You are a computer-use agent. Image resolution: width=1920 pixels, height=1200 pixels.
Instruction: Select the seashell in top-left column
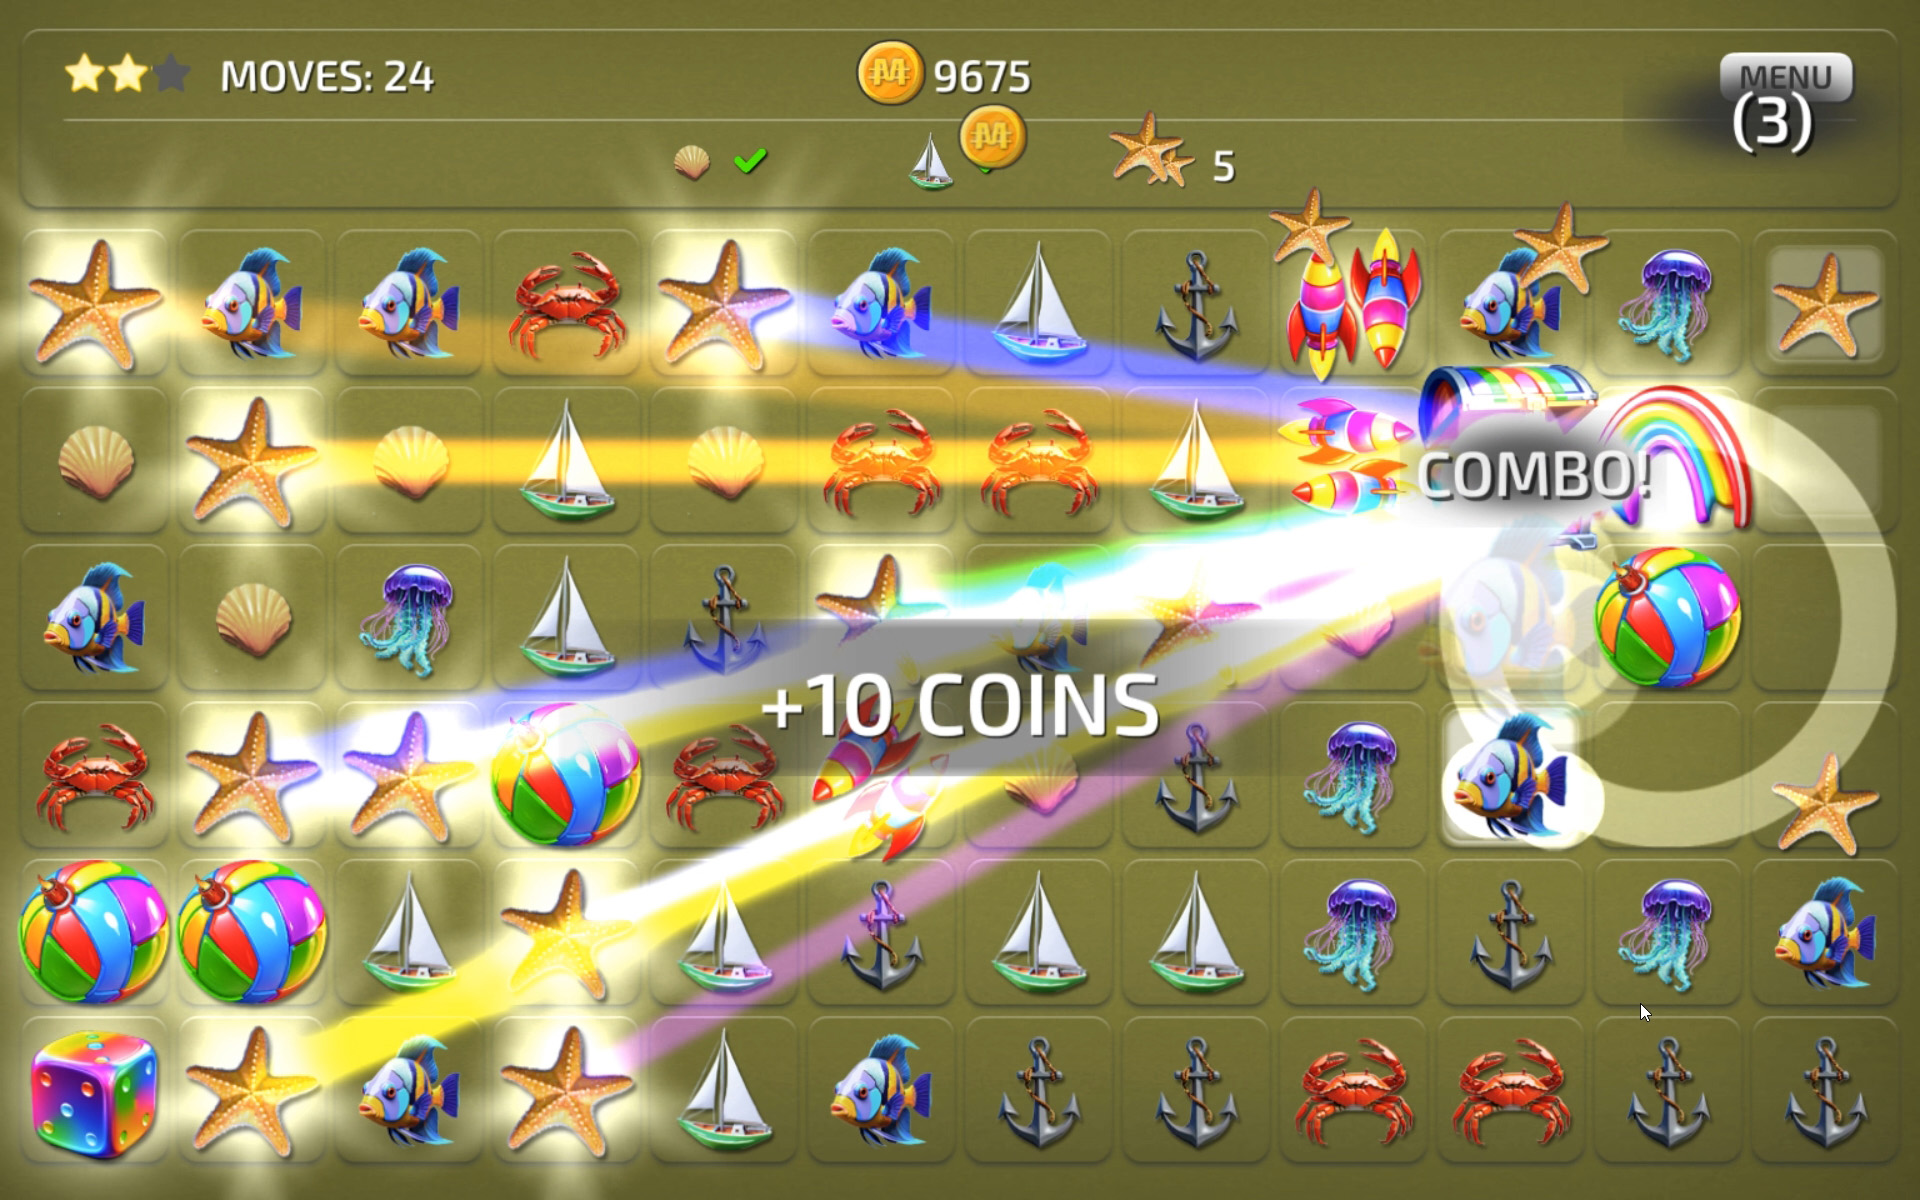(x=95, y=462)
